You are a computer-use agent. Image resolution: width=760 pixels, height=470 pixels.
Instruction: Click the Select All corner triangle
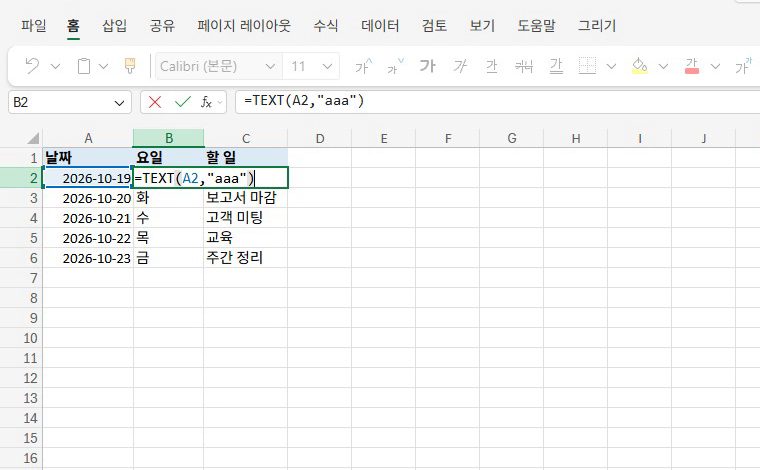pyautogui.click(x=32, y=139)
